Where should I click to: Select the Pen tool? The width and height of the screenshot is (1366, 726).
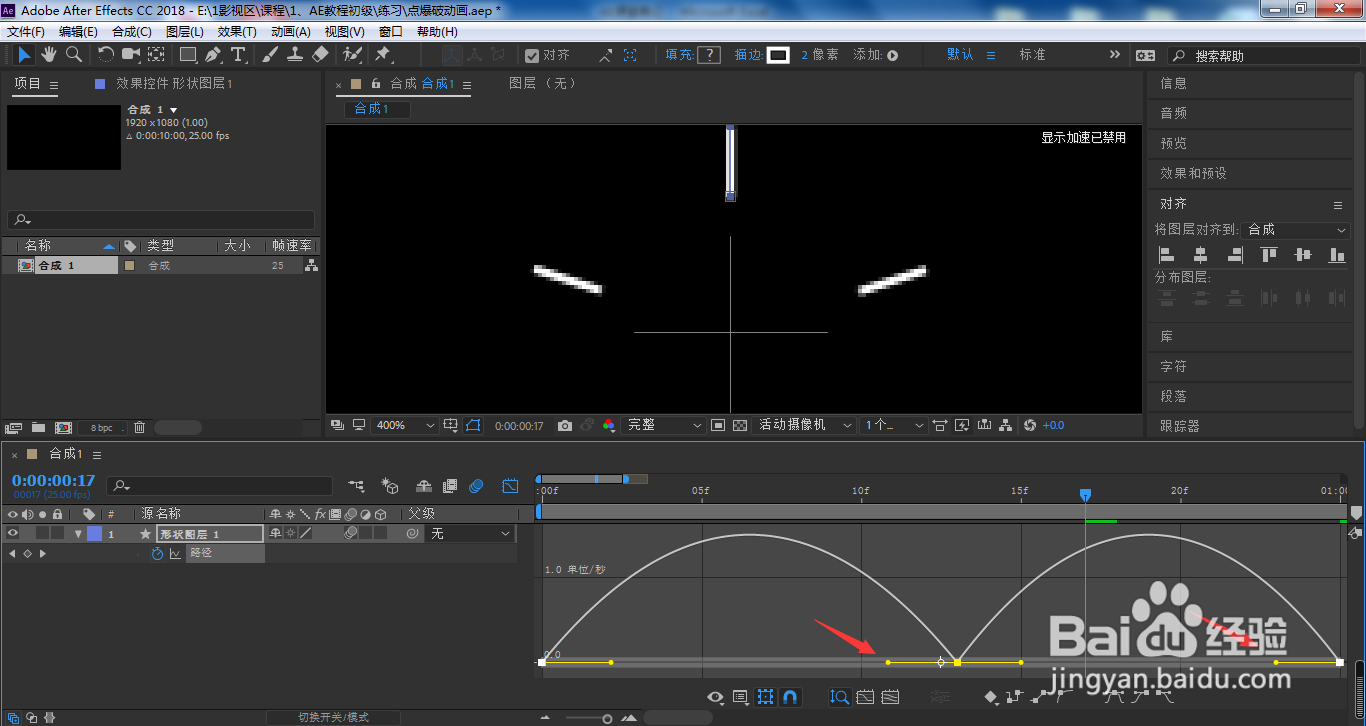pos(213,54)
